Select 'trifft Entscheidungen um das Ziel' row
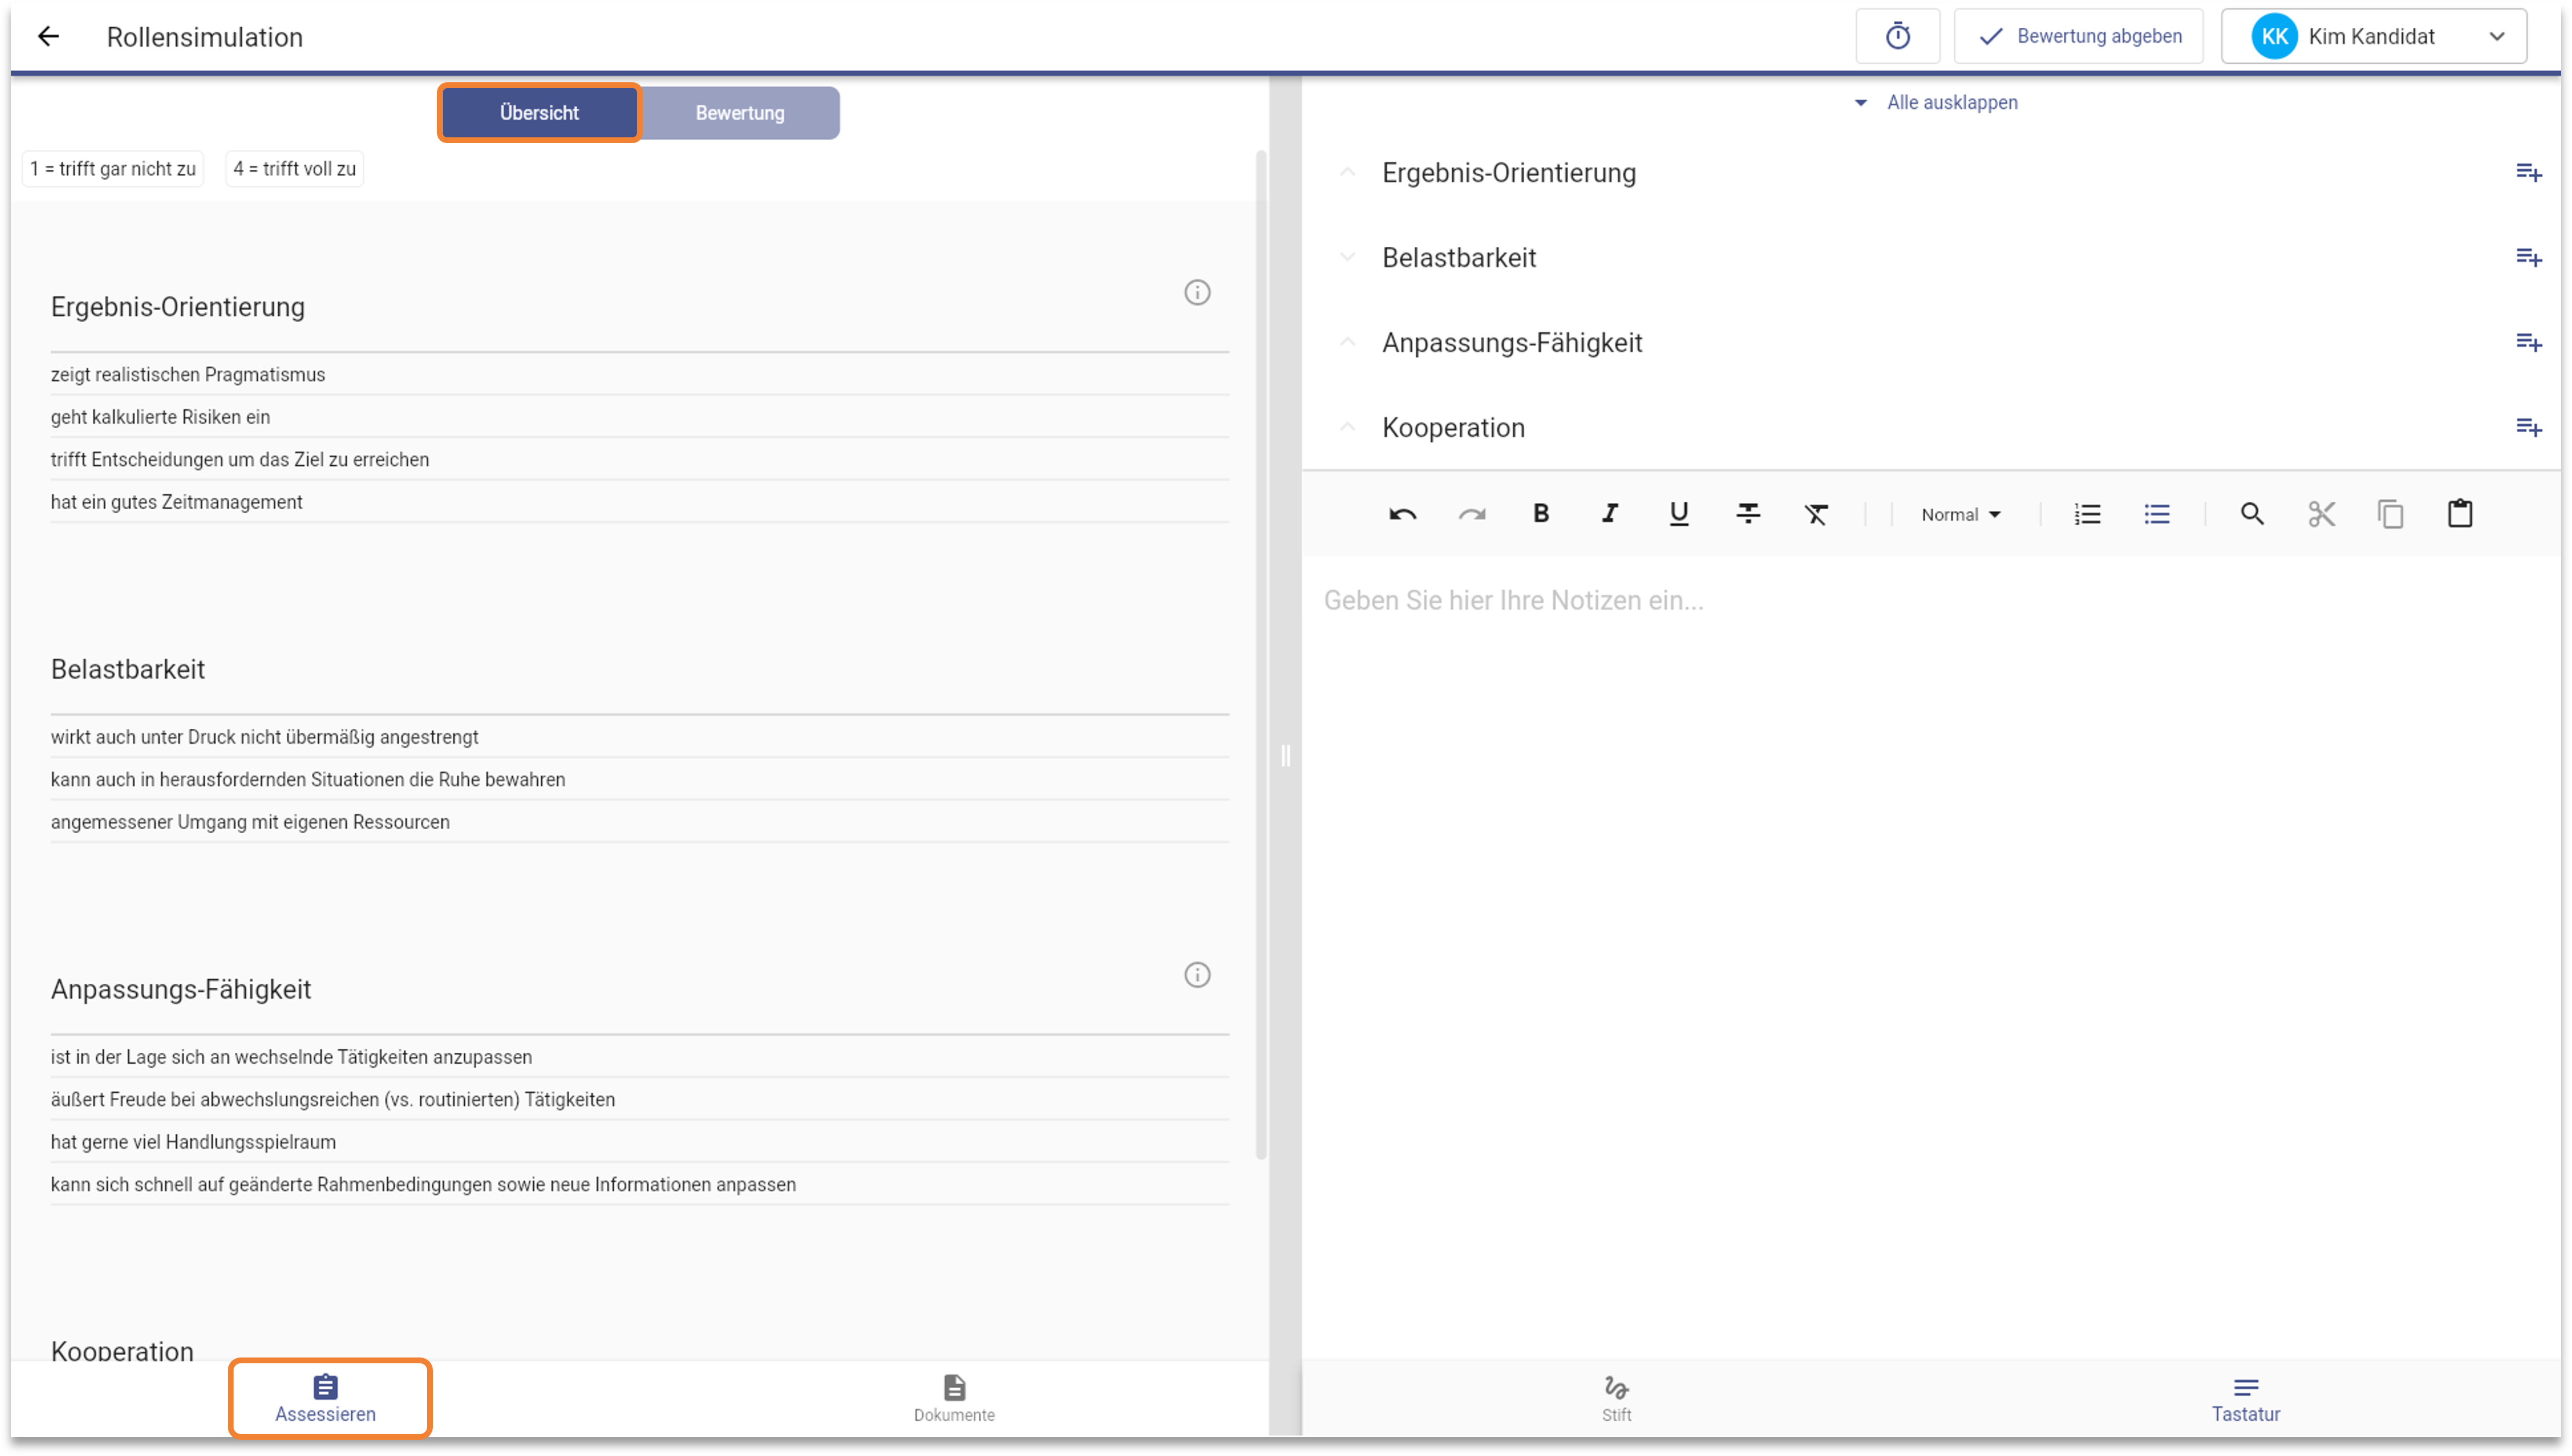This screenshot has height=1456, width=2572. pos(640,460)
